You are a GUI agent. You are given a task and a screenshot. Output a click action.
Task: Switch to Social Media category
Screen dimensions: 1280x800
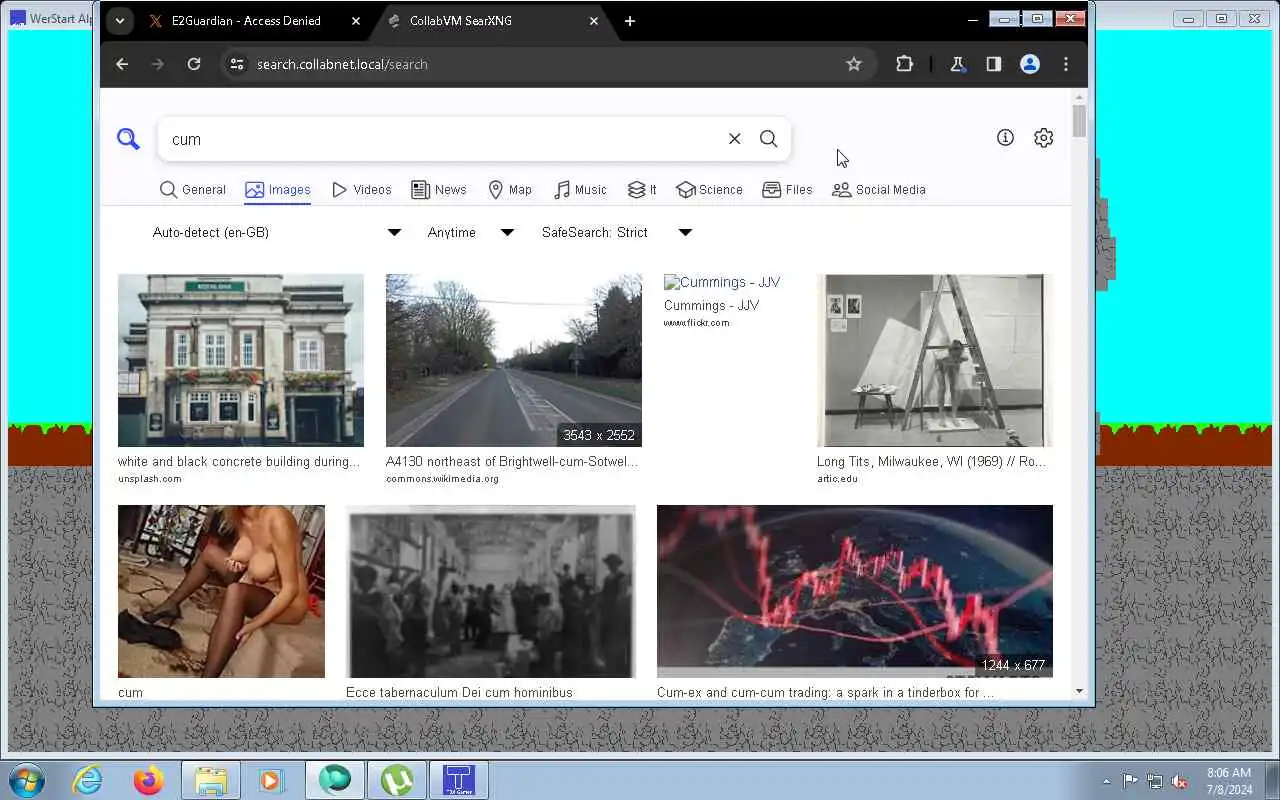[x=879, y=189]
